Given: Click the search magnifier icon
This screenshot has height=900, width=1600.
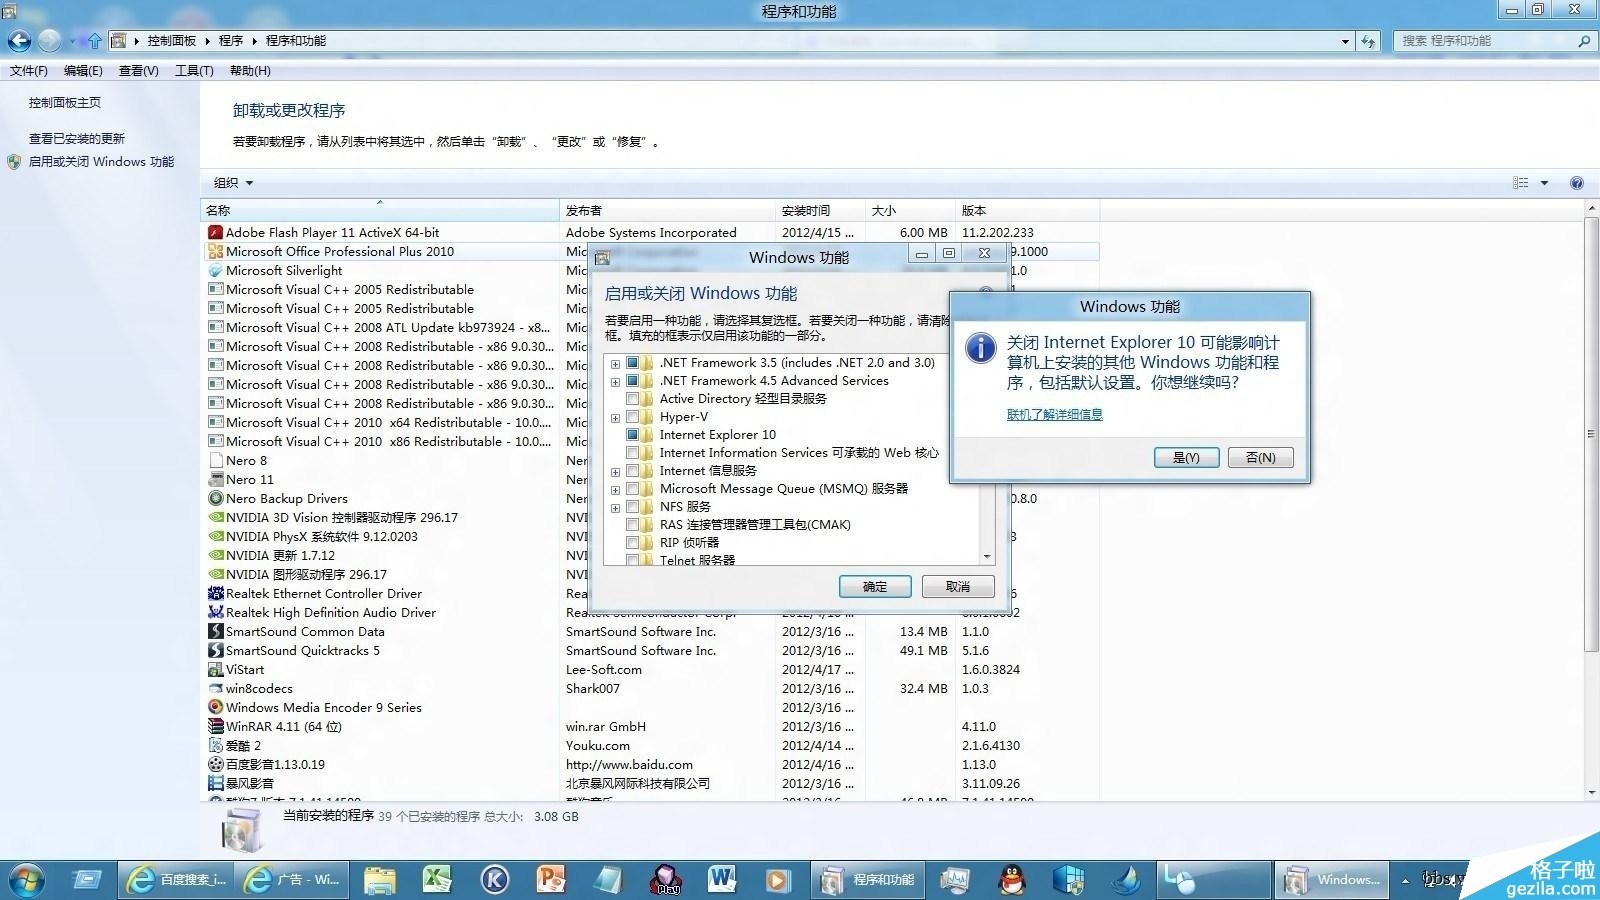Looking at the screenshot, I should coord(1583,41).
